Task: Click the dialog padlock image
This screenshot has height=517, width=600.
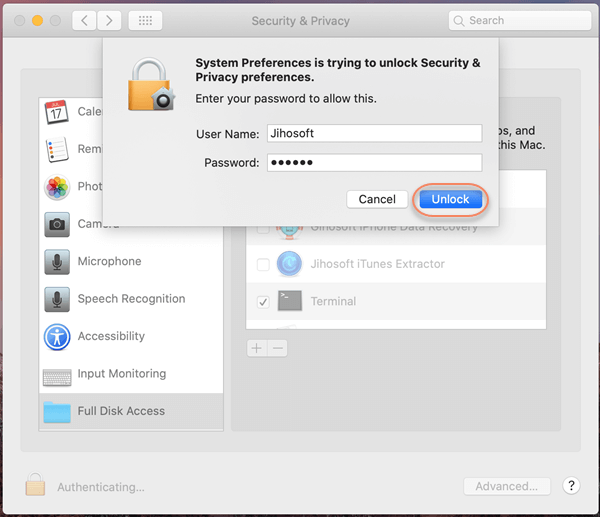Action: coord(152,85)
